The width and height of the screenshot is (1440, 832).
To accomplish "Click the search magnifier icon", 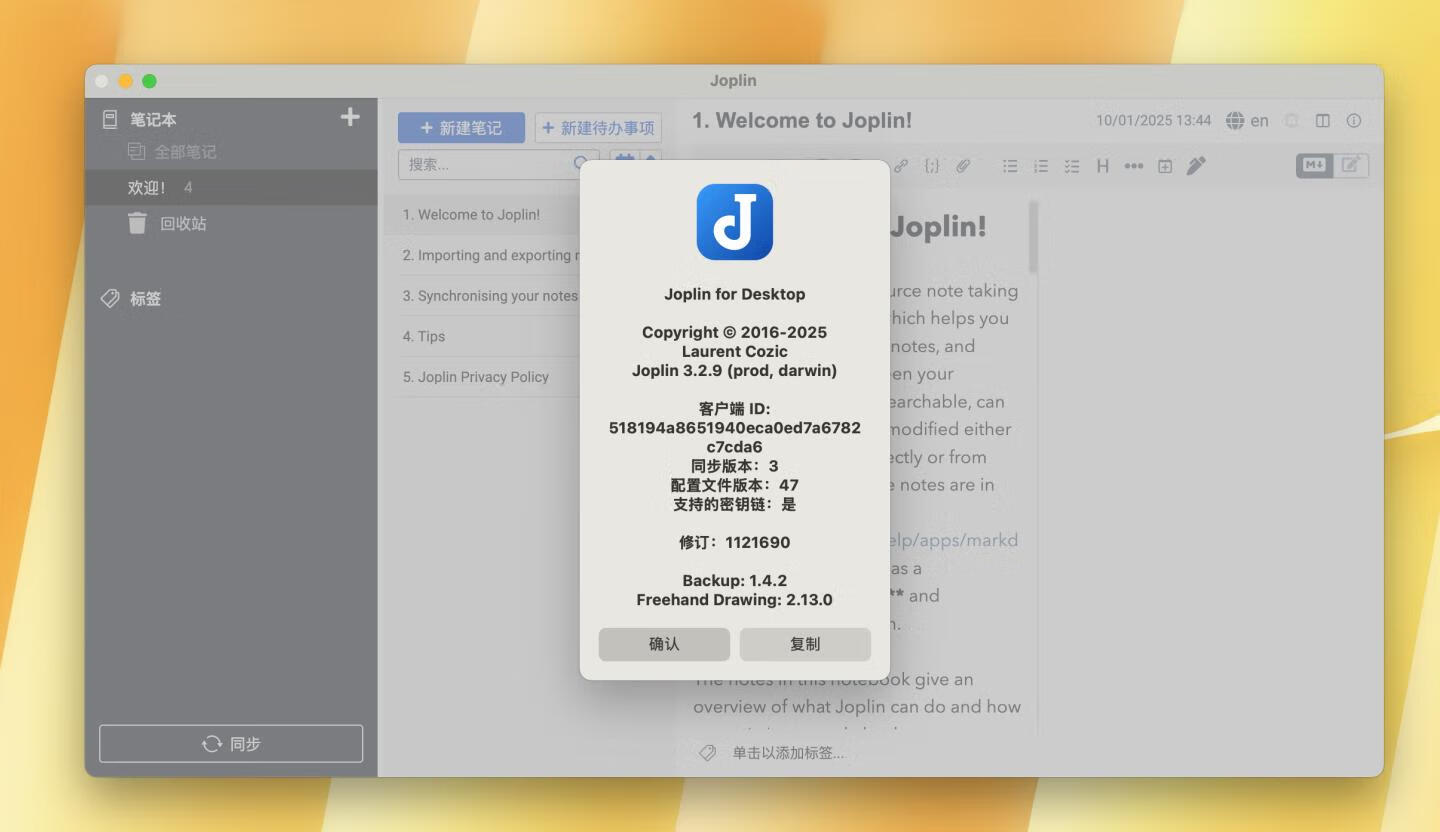I will click(581, 163).
